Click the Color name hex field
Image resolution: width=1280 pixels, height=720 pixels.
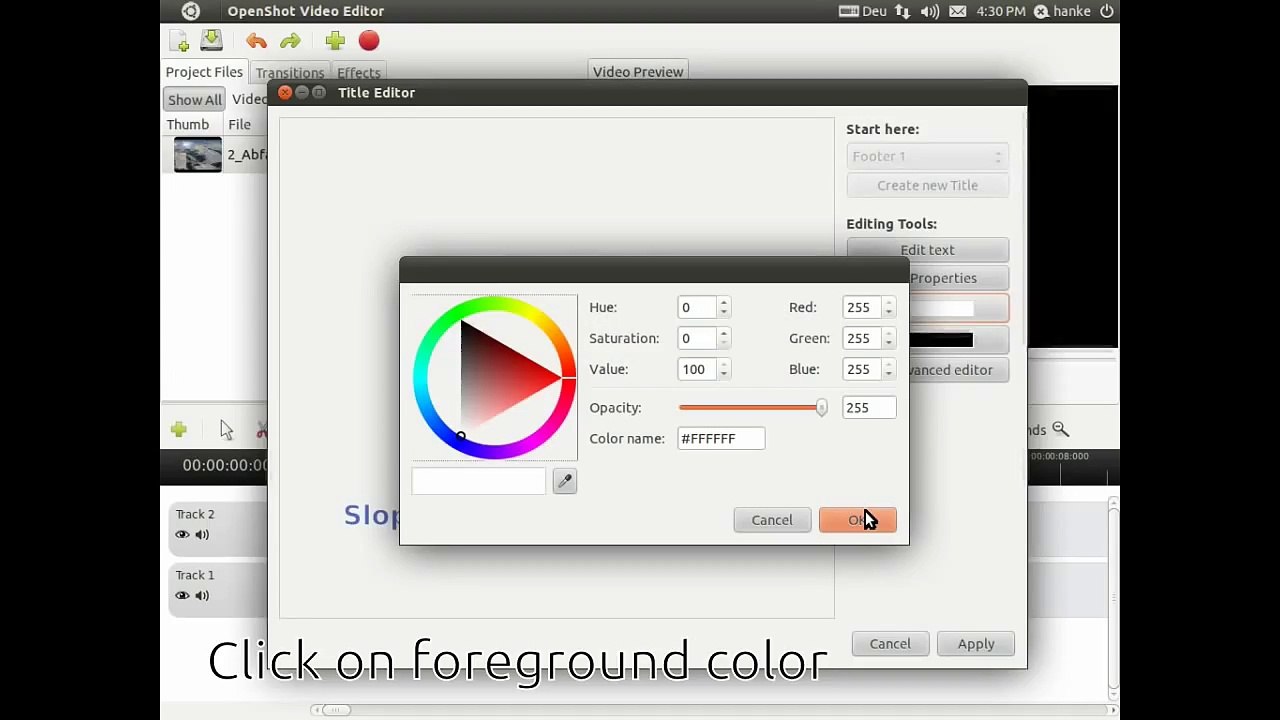click(x=721, y=439)
